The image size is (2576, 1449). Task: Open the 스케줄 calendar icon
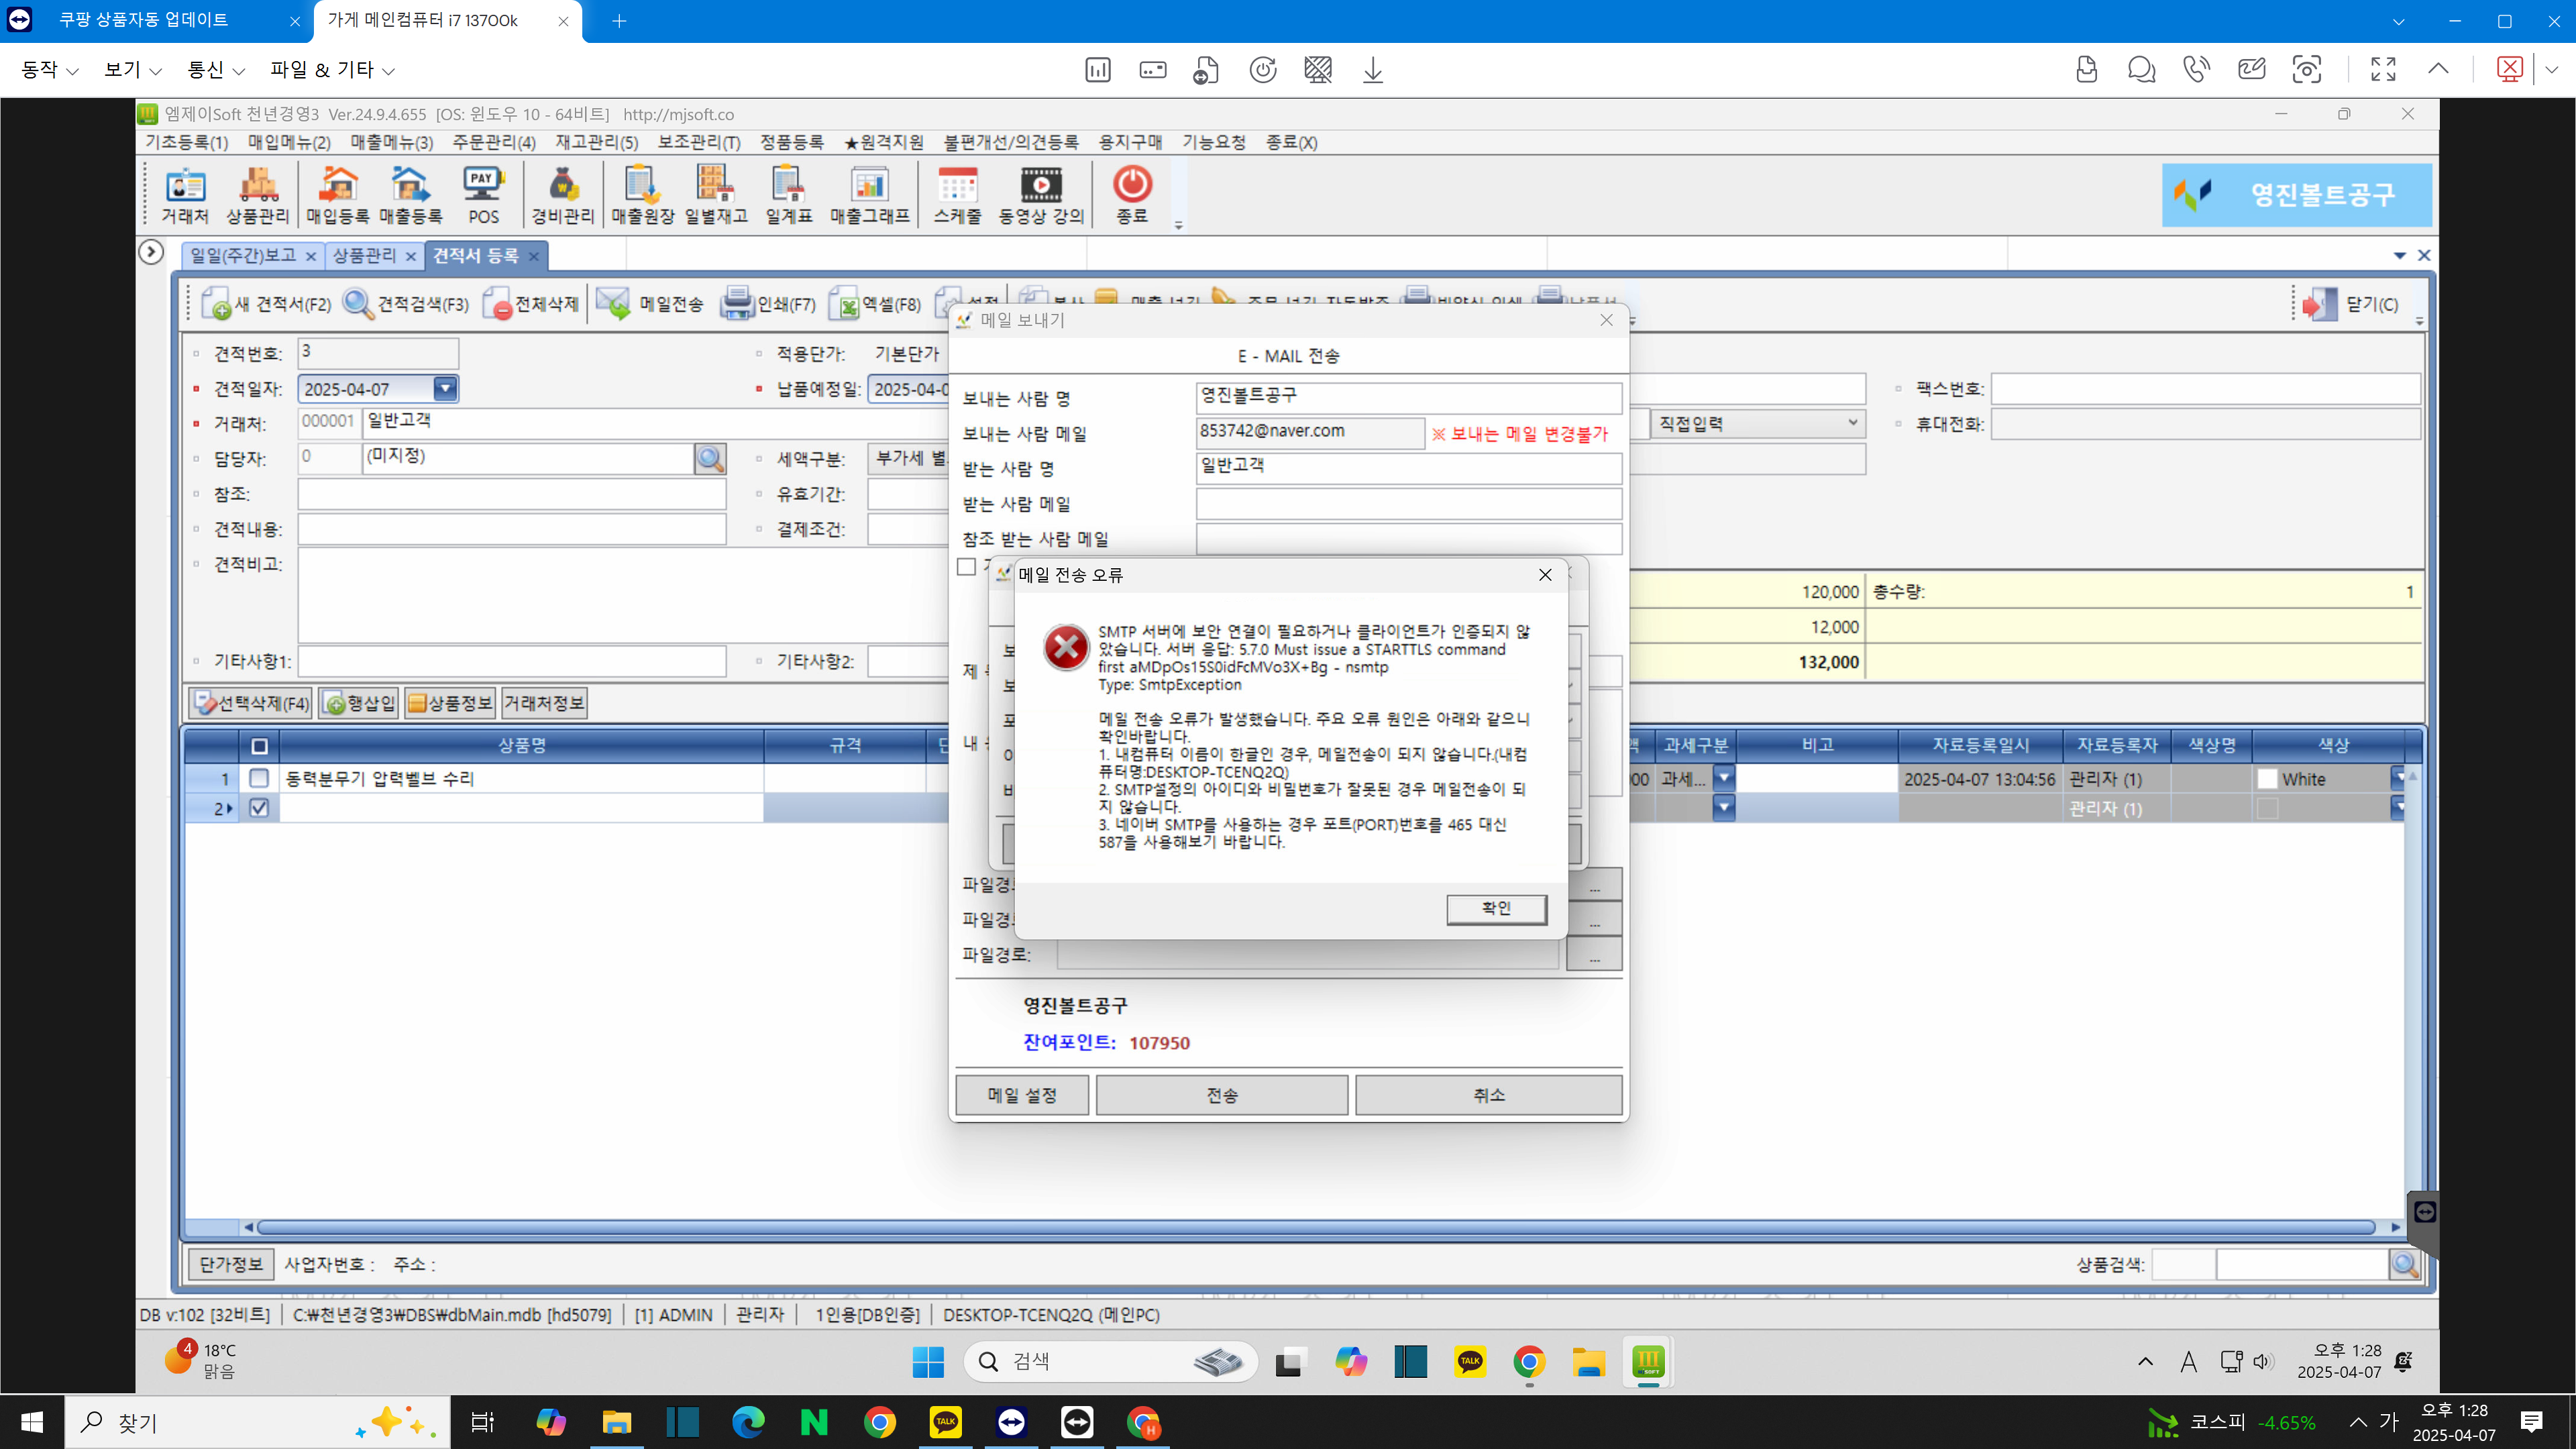pos(957,194)
